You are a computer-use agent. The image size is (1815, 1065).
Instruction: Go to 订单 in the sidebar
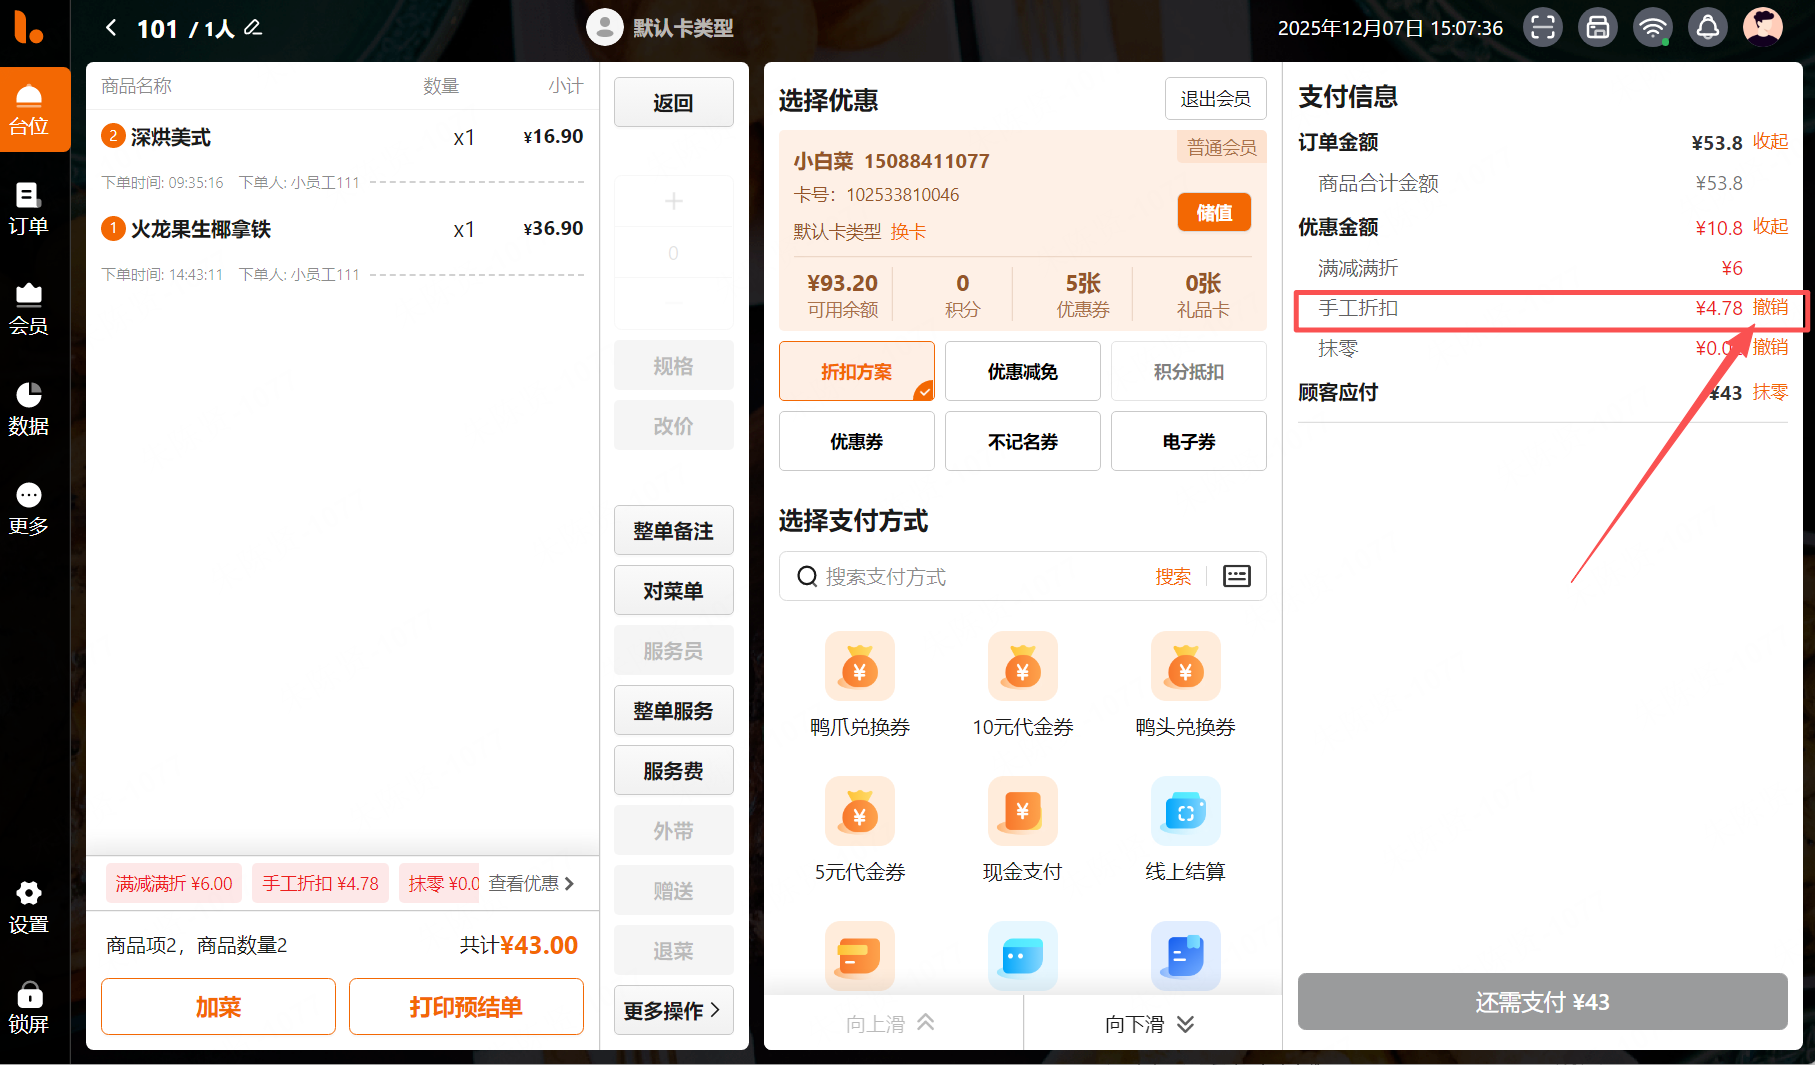(x=29, y=209)
